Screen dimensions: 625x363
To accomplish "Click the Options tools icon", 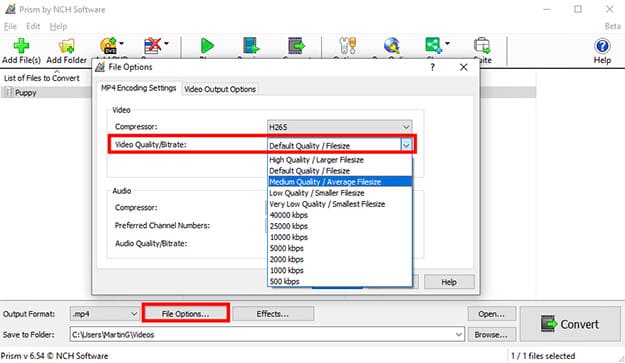I will point(348,46).
